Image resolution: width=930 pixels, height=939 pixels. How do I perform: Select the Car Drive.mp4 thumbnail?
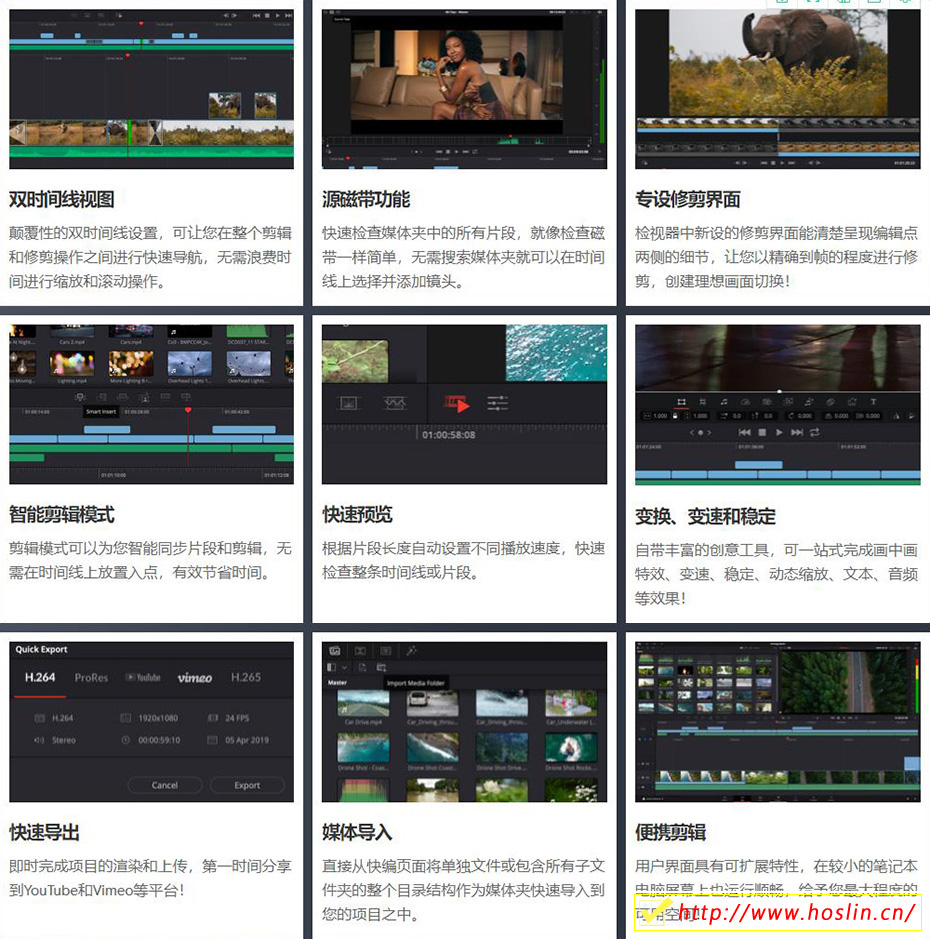pyautogui.click(x=363, y=704)
